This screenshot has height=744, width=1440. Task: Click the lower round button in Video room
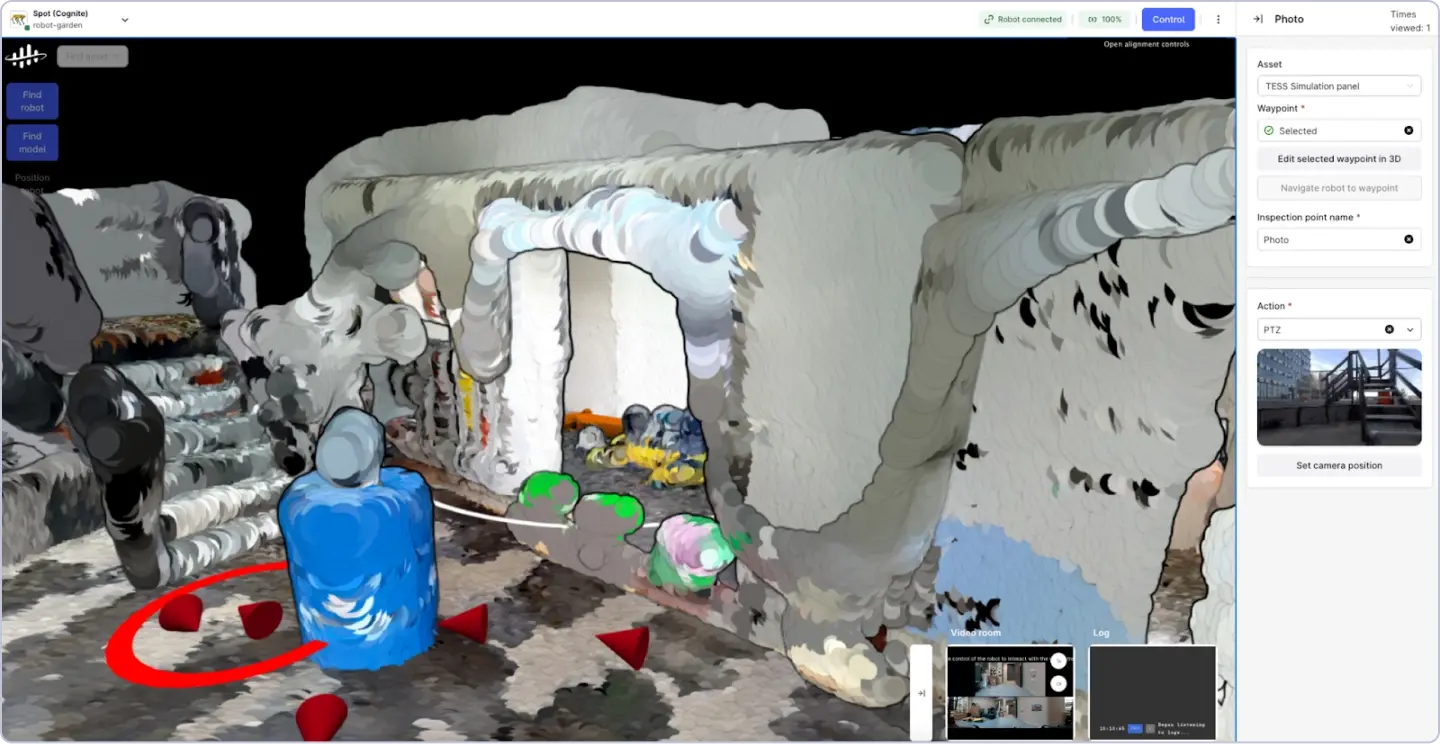pos(1058,684)
